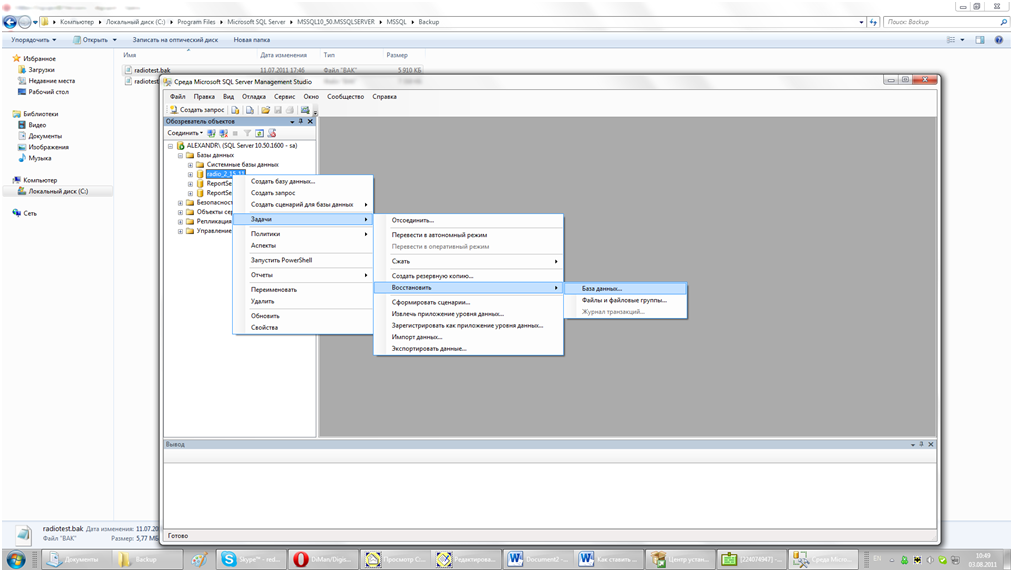The width and height of the screenshot is (1013, 572).
Task: Choose Переименовать in context menu
Action: [x=303, y=290]
